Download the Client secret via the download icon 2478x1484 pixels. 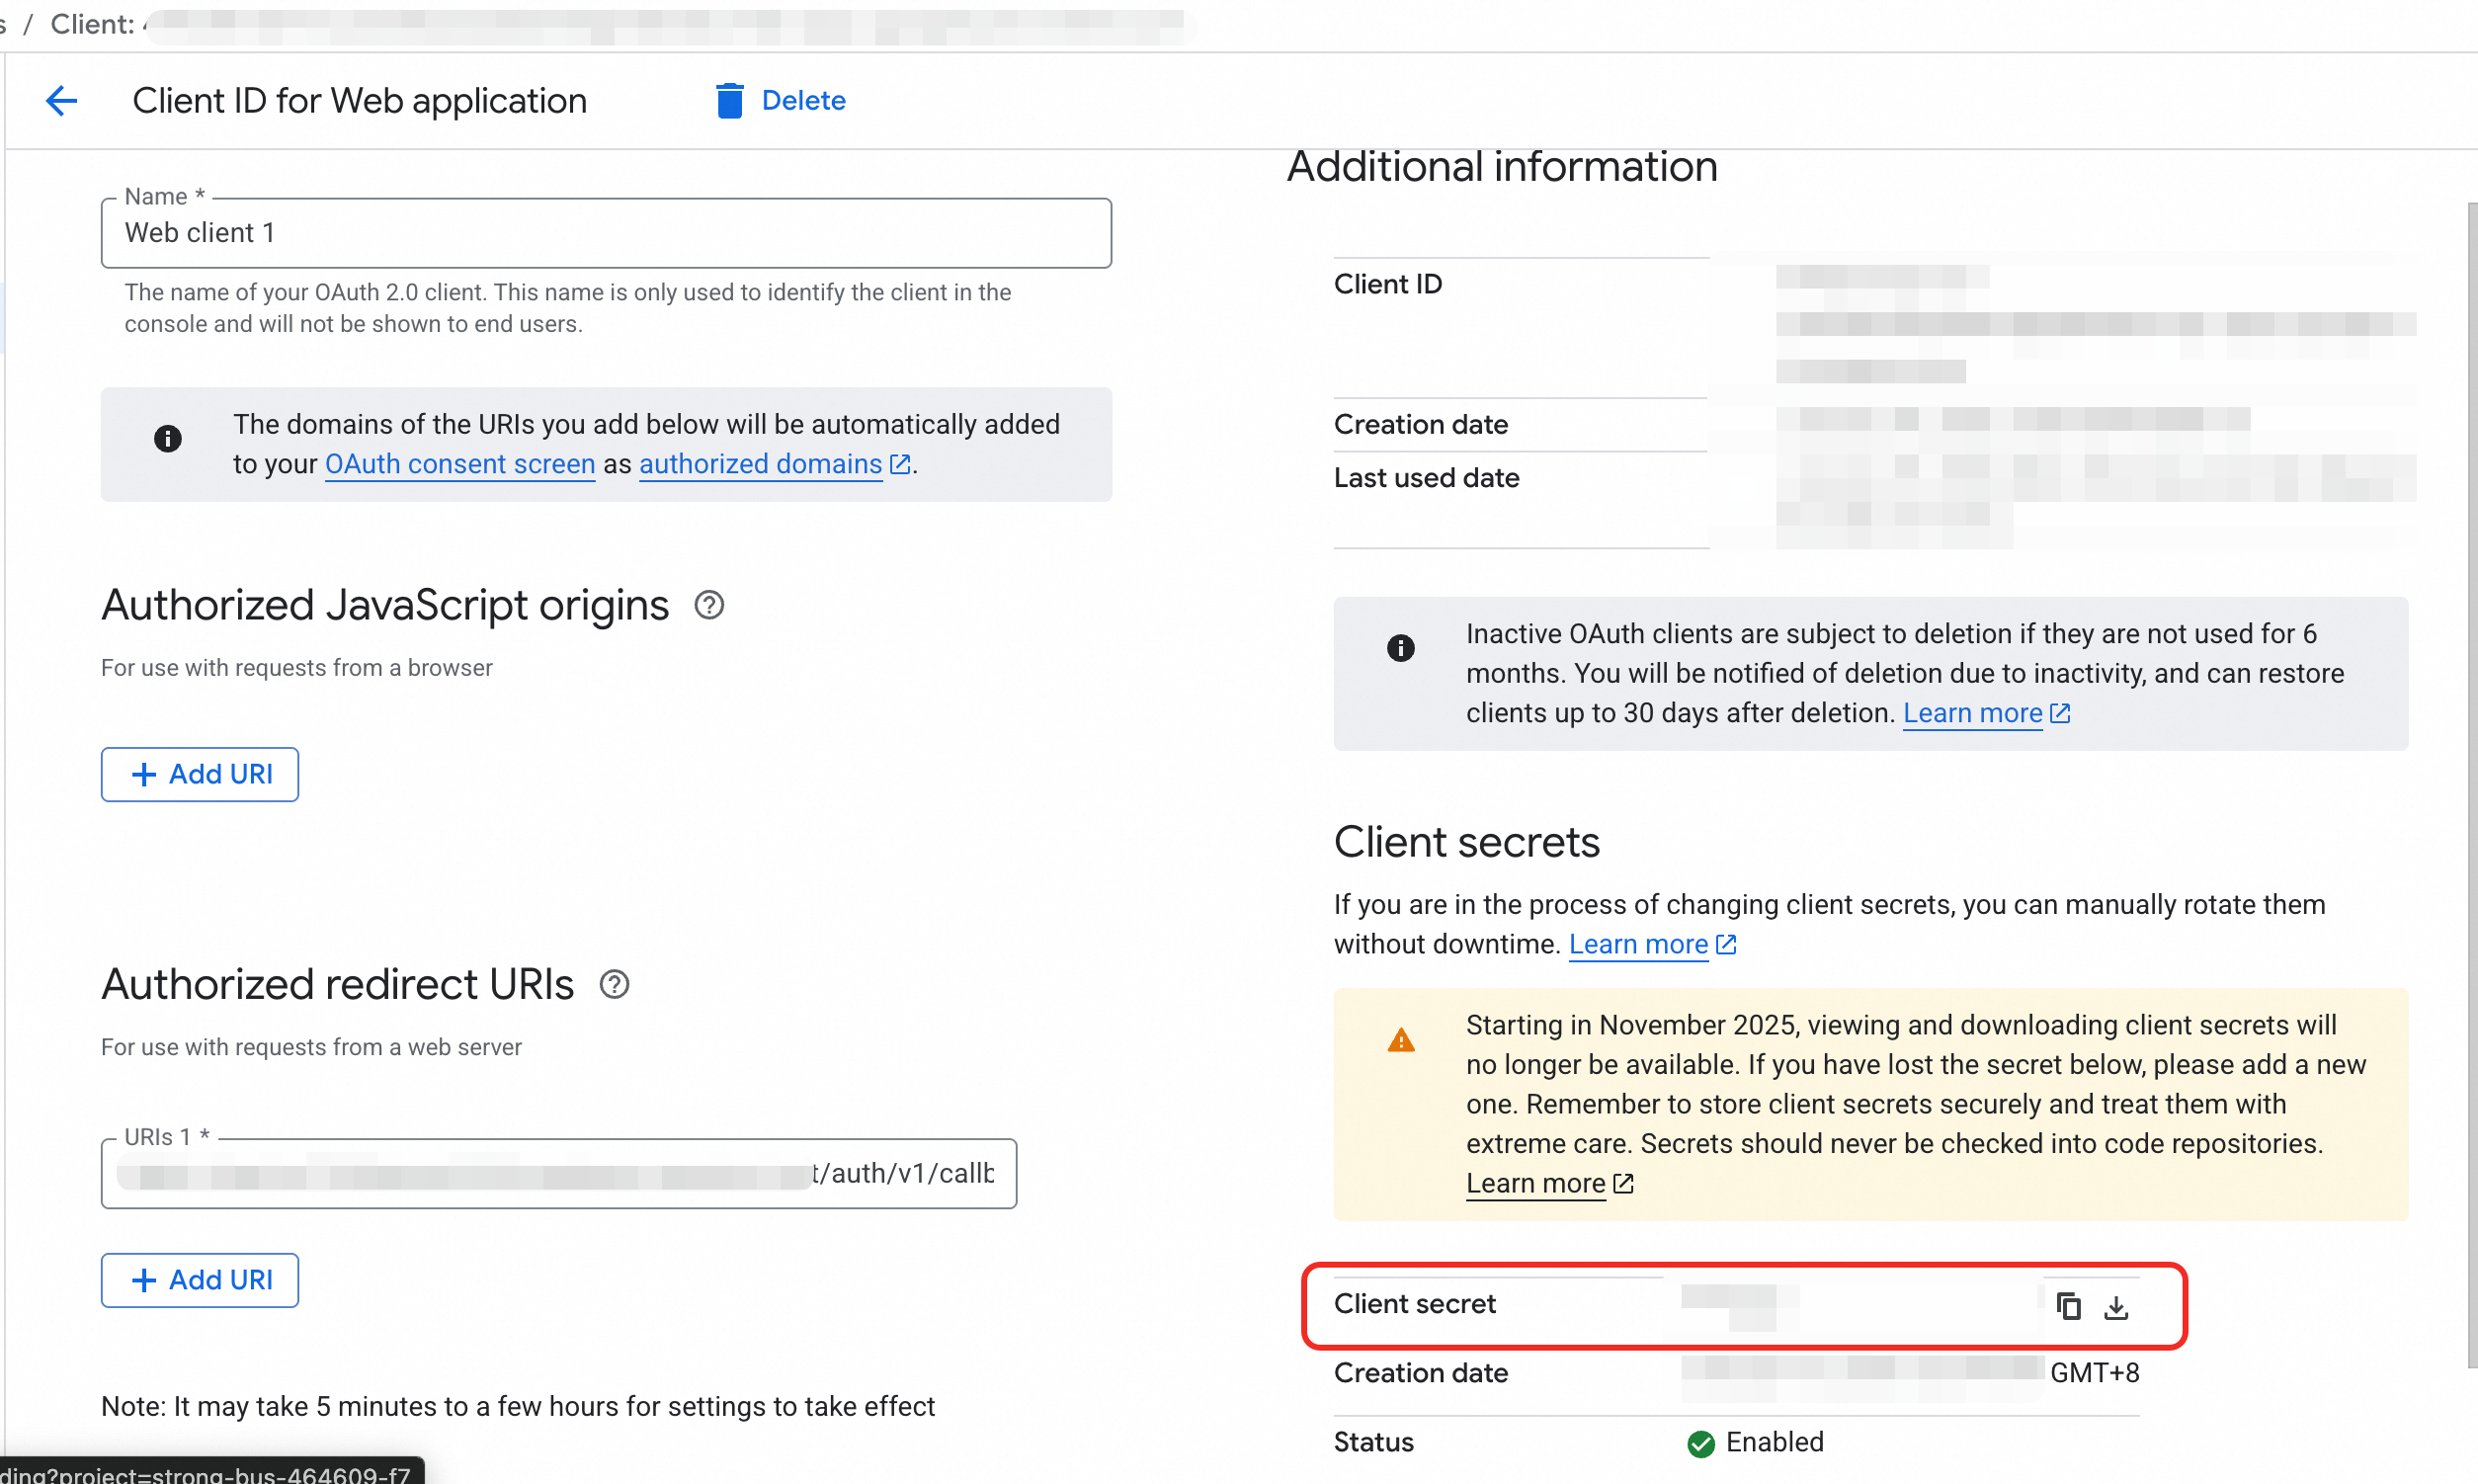(x=2117, y=1306)
